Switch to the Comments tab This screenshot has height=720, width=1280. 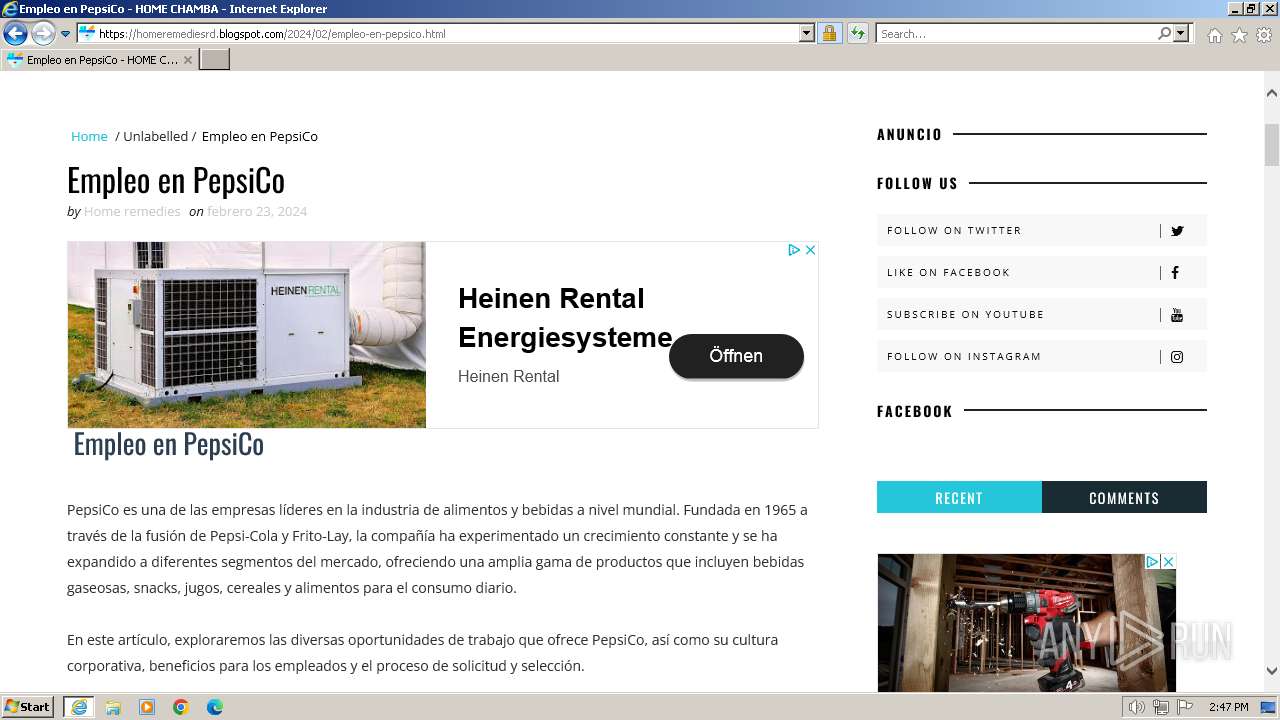coord(1124,497)
